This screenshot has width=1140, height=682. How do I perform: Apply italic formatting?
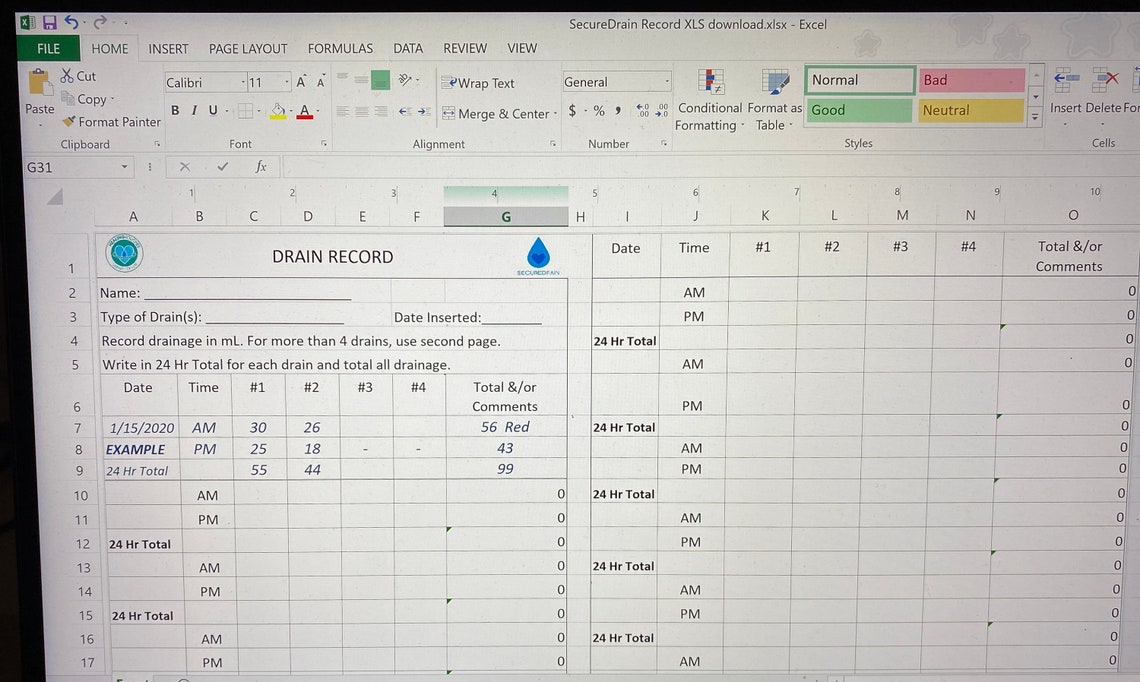click(x=192, y=110)
